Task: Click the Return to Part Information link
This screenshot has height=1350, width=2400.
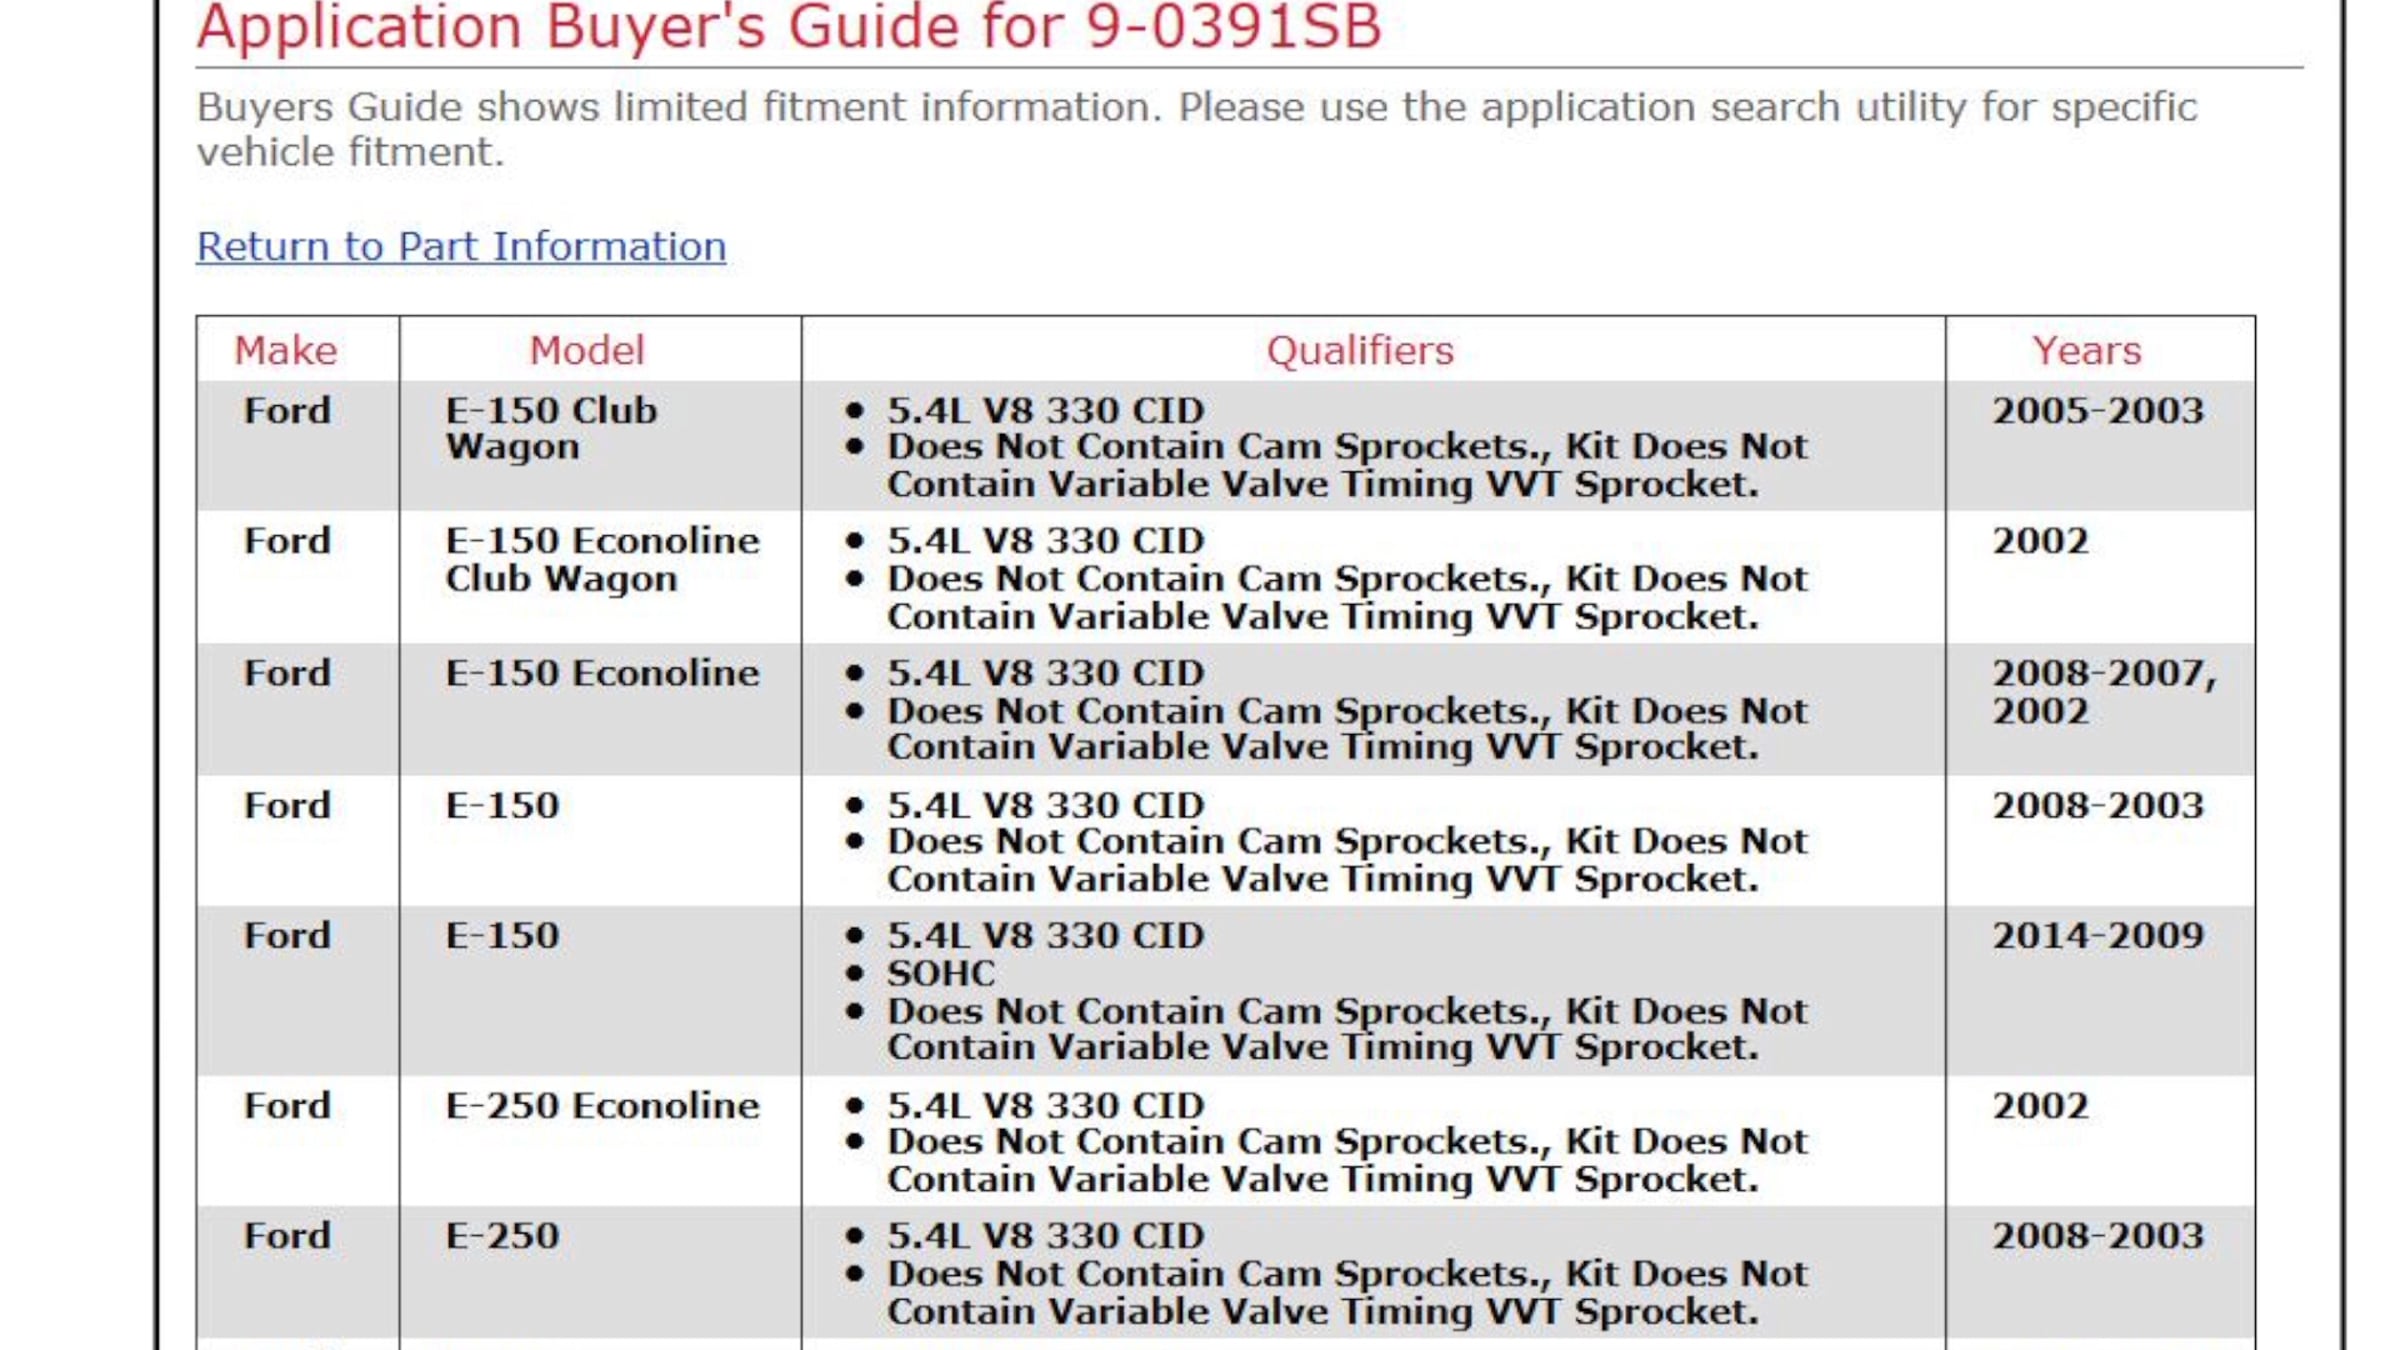Action: pyautogui.click(x=461, y=247)
